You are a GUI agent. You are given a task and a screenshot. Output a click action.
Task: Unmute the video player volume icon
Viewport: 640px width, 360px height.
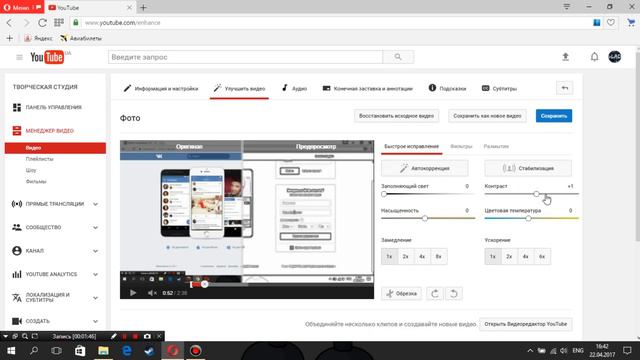point(152,293)
